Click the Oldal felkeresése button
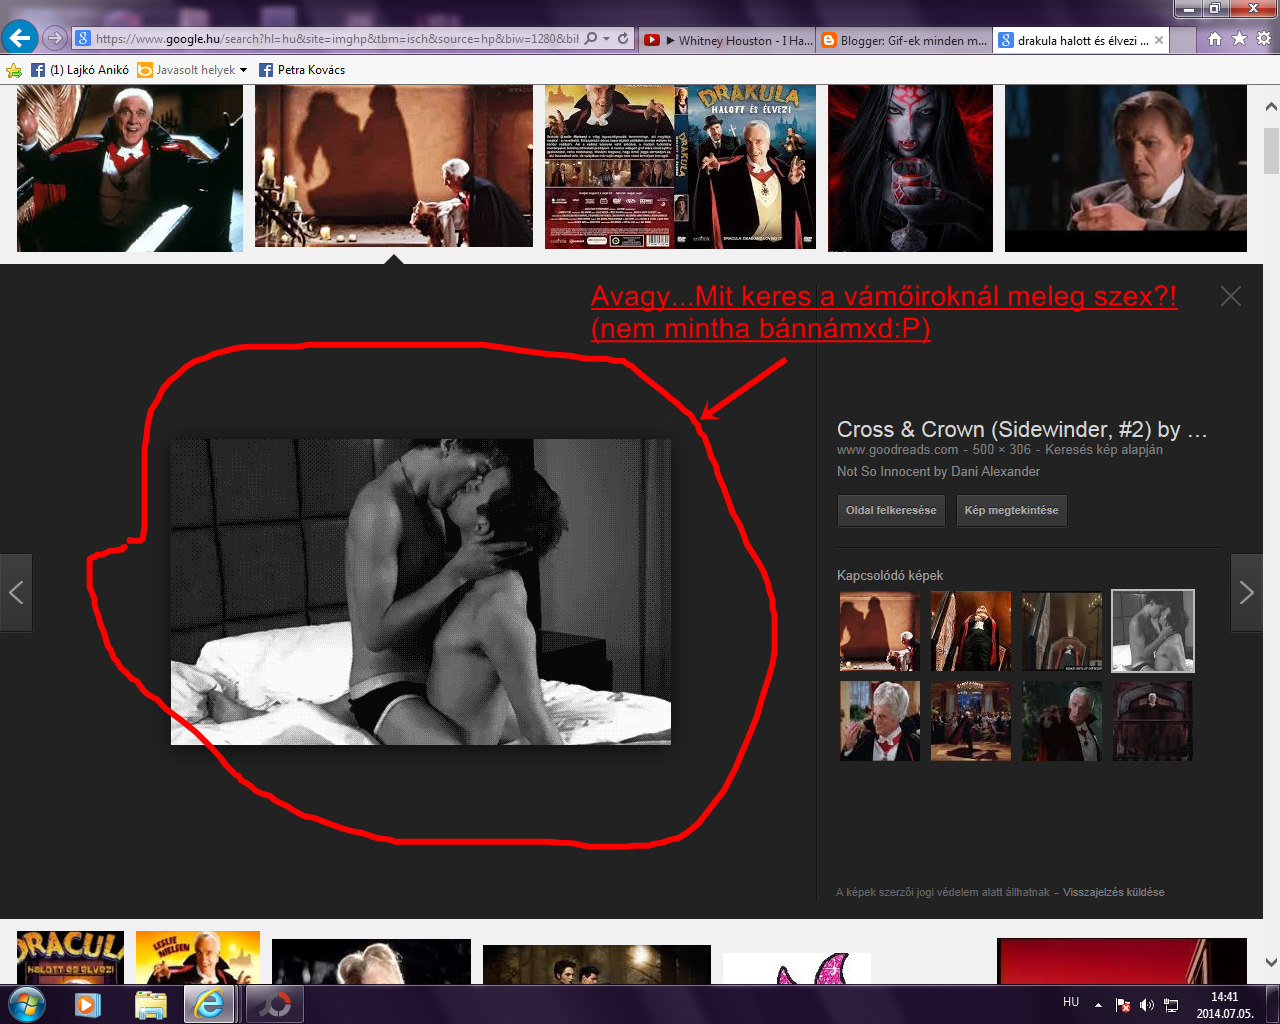1280x1024 pixels. click(x=891, y=510)
